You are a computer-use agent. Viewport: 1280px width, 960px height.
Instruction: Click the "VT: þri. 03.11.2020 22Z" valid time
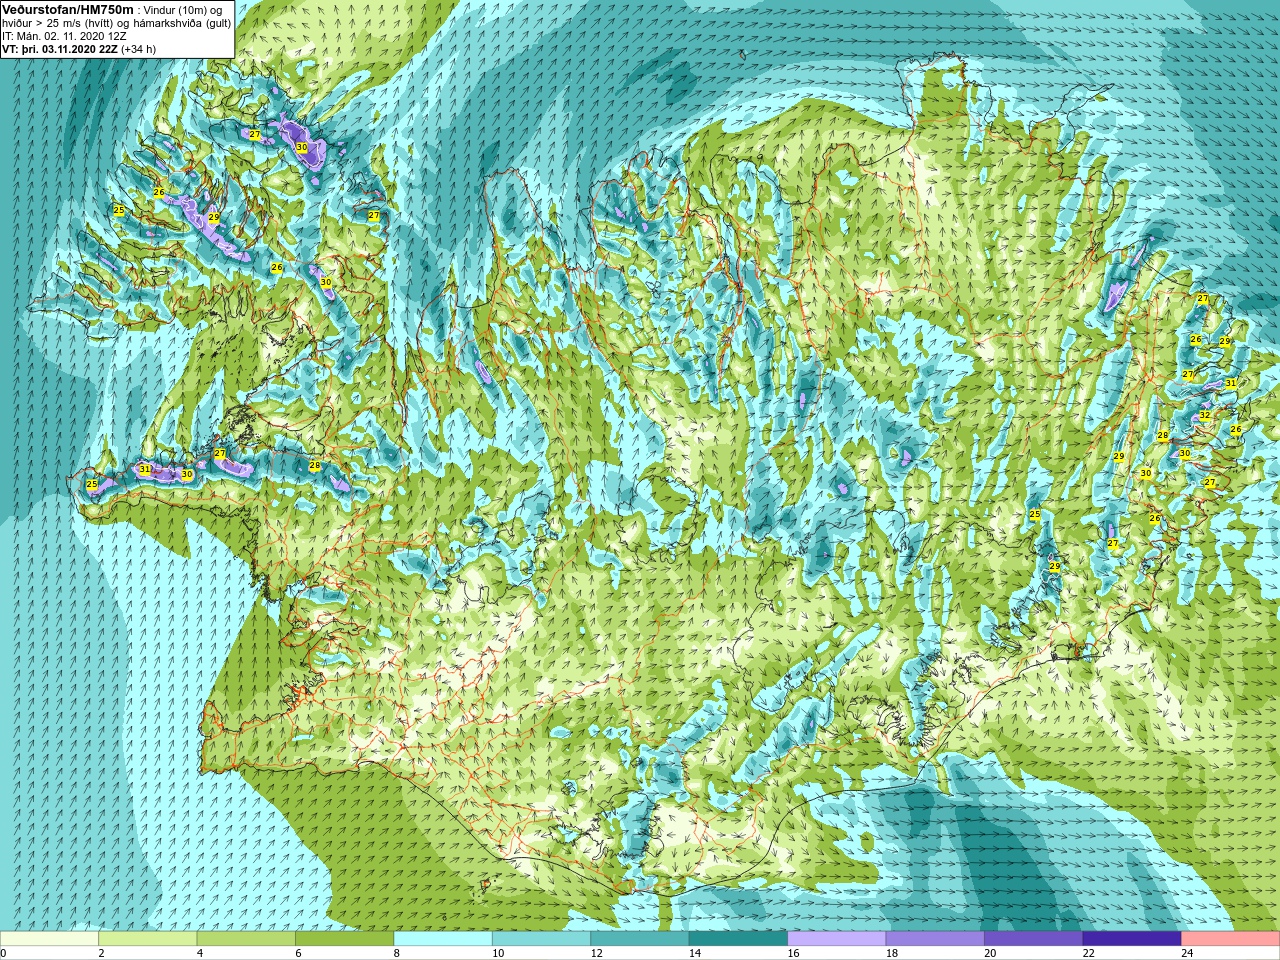(59, 48)
